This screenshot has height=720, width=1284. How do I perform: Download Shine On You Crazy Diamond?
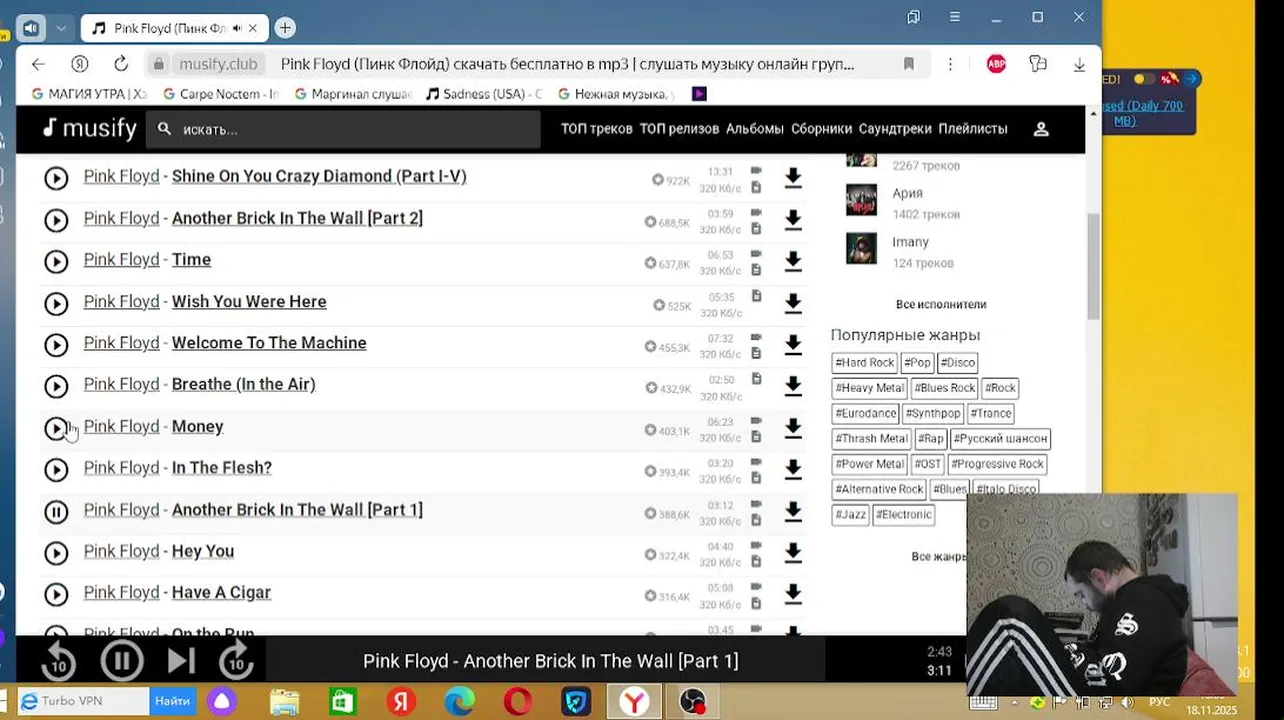pos(793,178)
